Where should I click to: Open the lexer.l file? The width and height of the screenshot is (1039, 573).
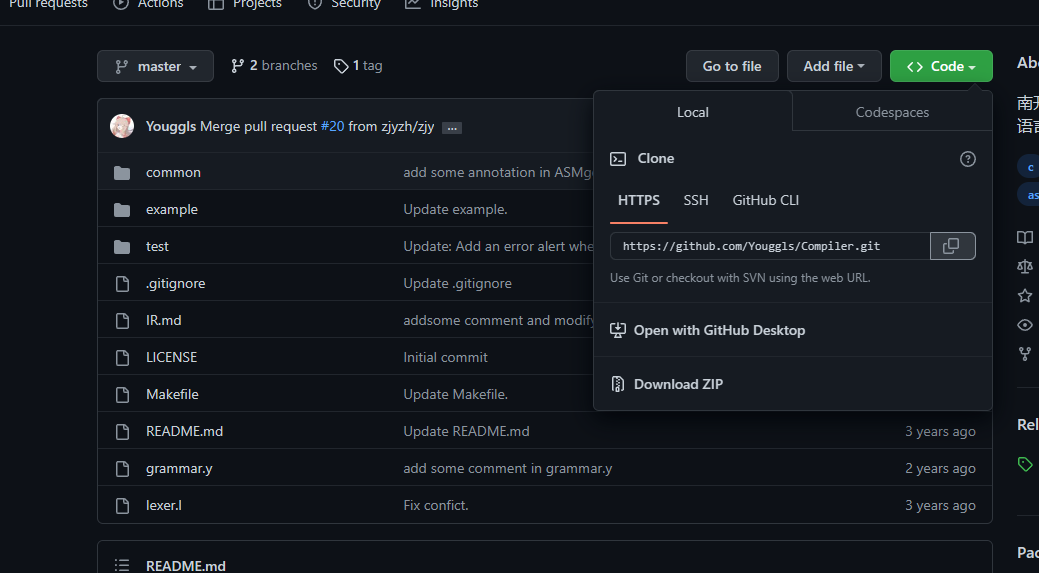pos(164,505)
